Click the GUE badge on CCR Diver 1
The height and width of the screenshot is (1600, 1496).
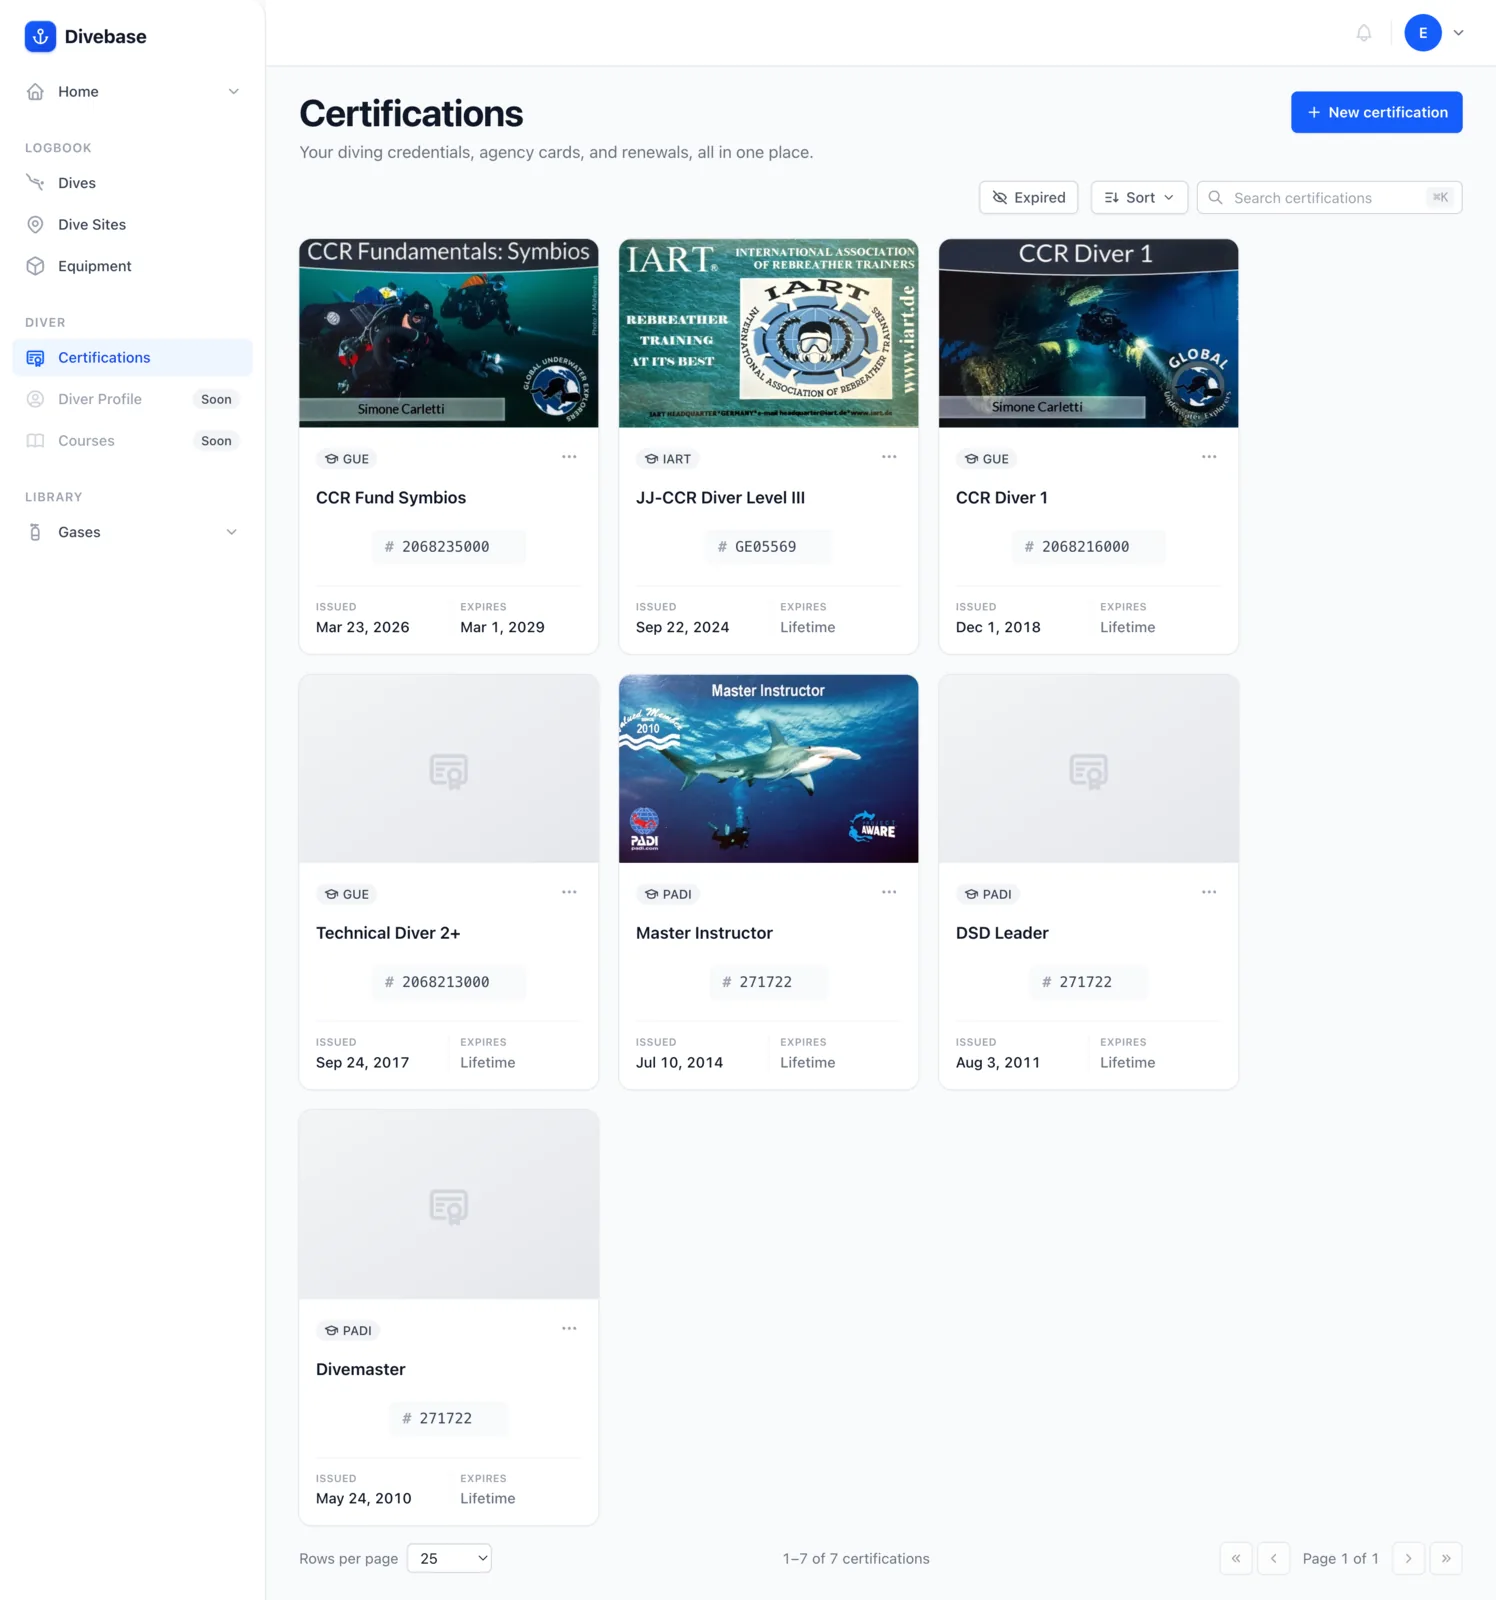pyautogui.click(x=987, y=459)
